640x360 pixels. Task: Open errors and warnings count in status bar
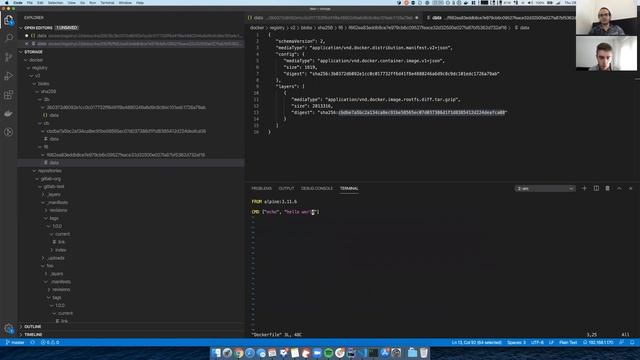click(x=50, y=342)
